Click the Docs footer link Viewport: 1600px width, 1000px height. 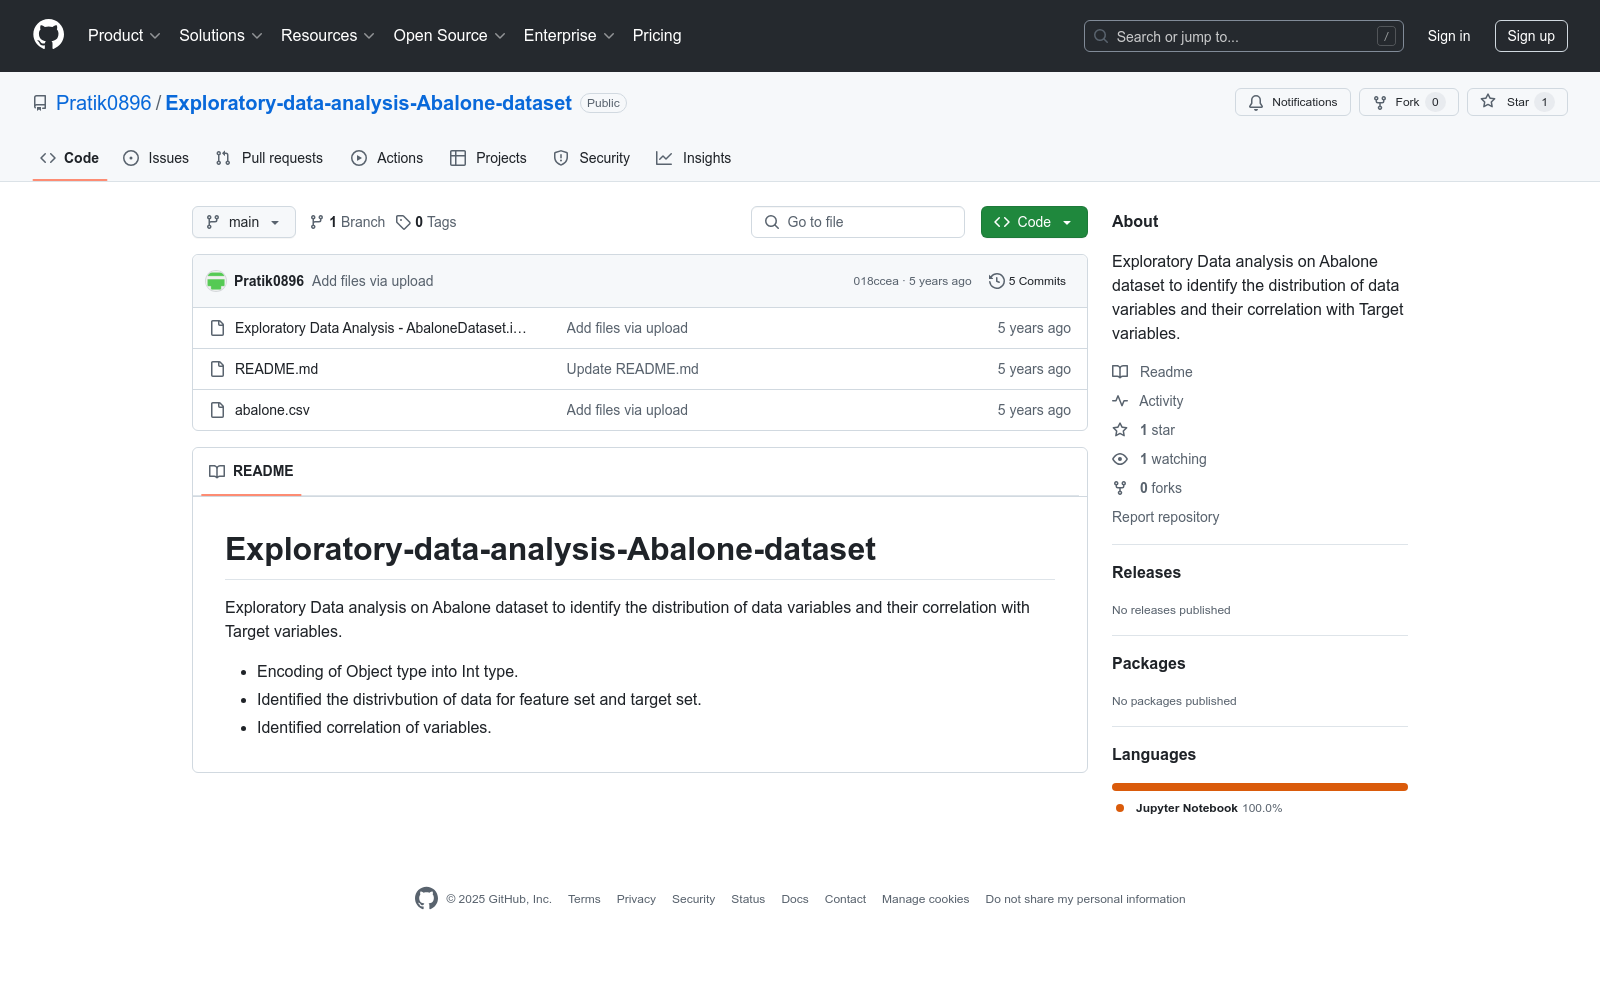click(x=795, y=899)
